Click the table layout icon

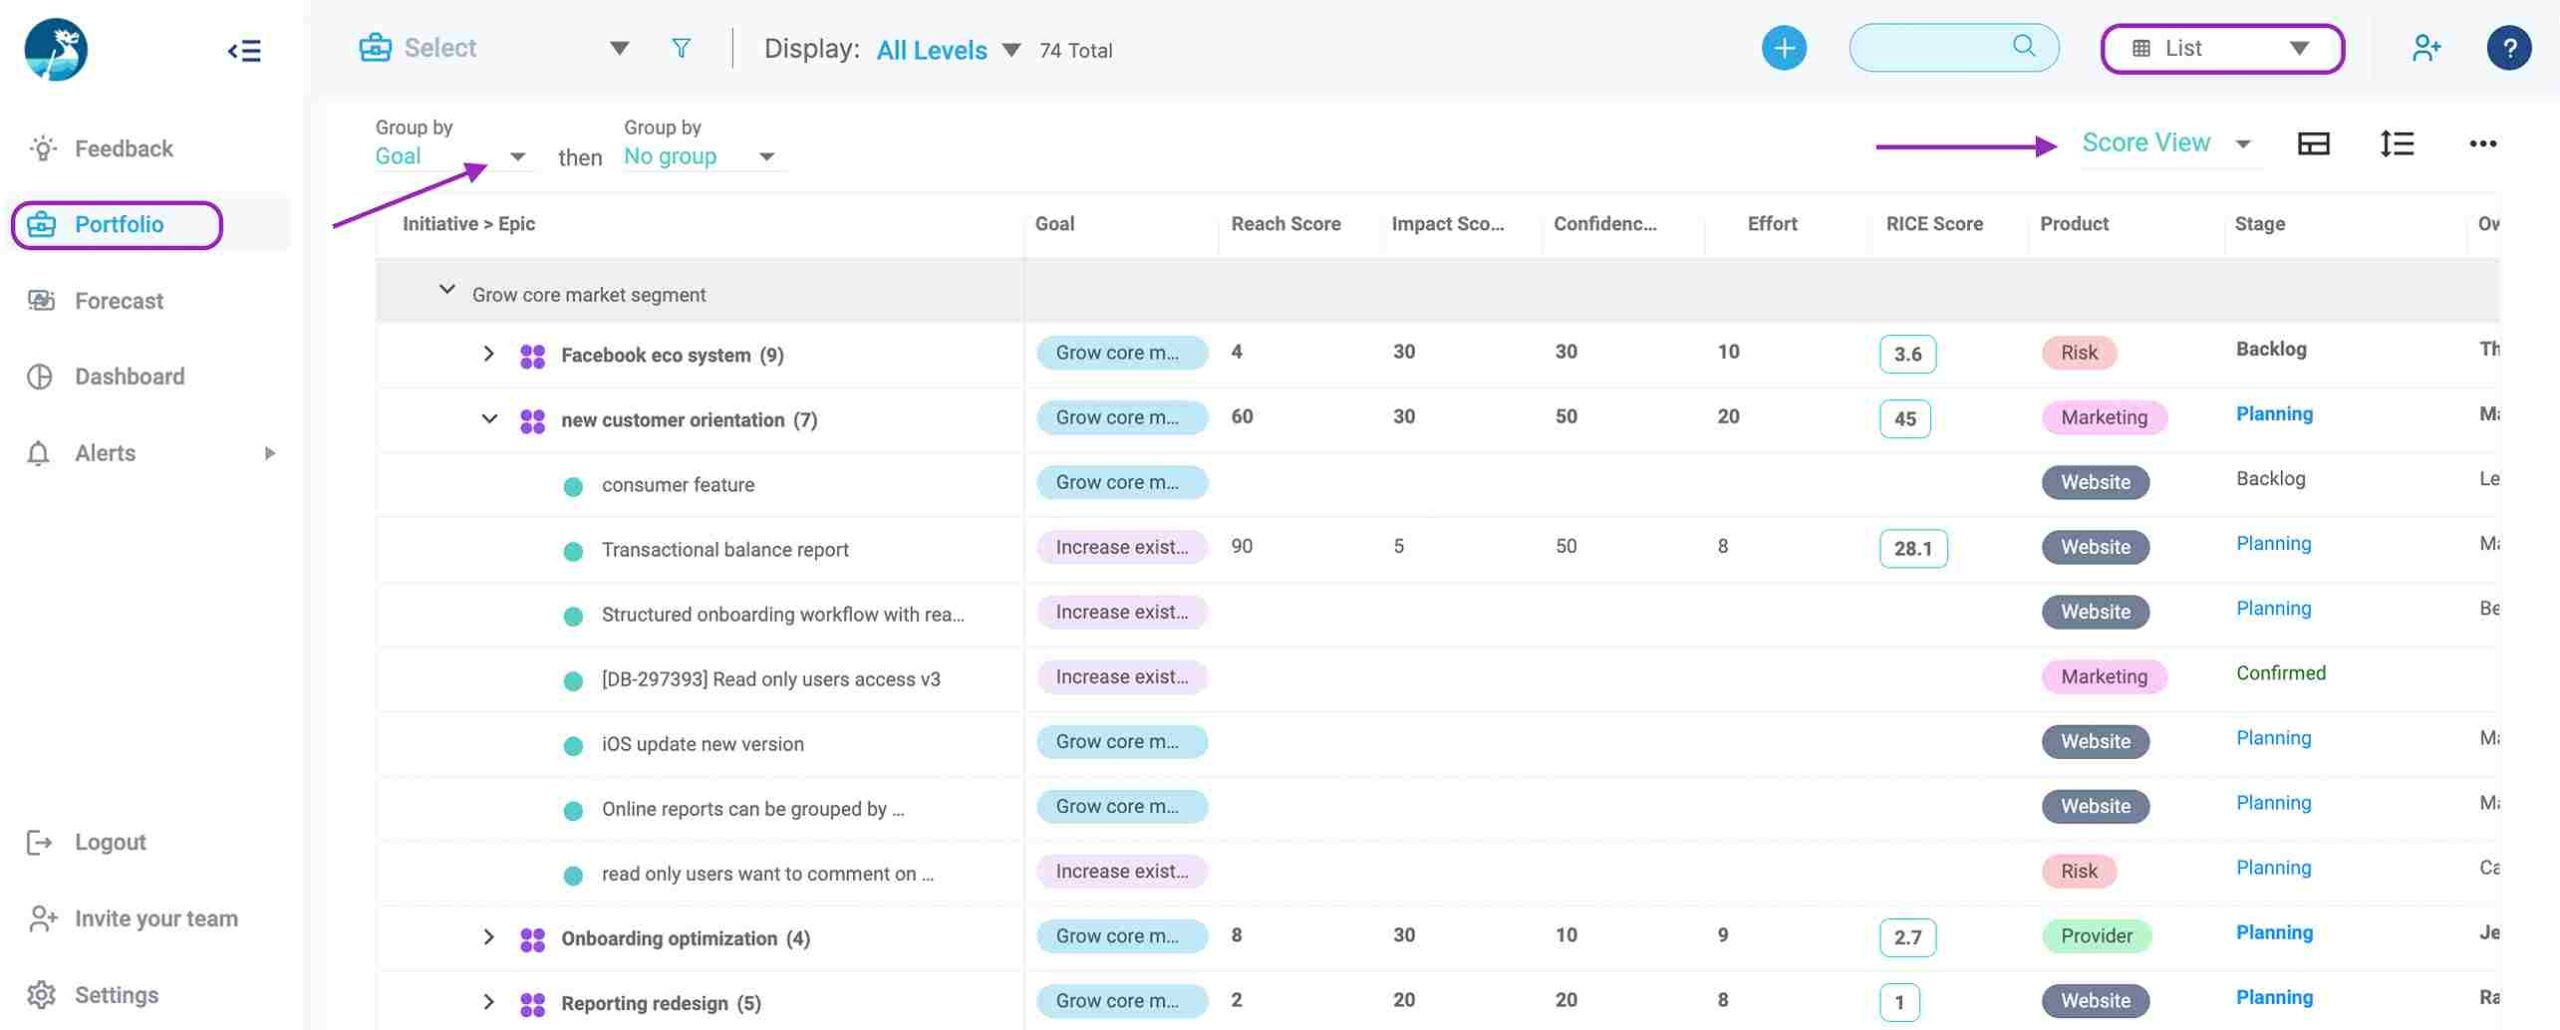[2313, 144]
